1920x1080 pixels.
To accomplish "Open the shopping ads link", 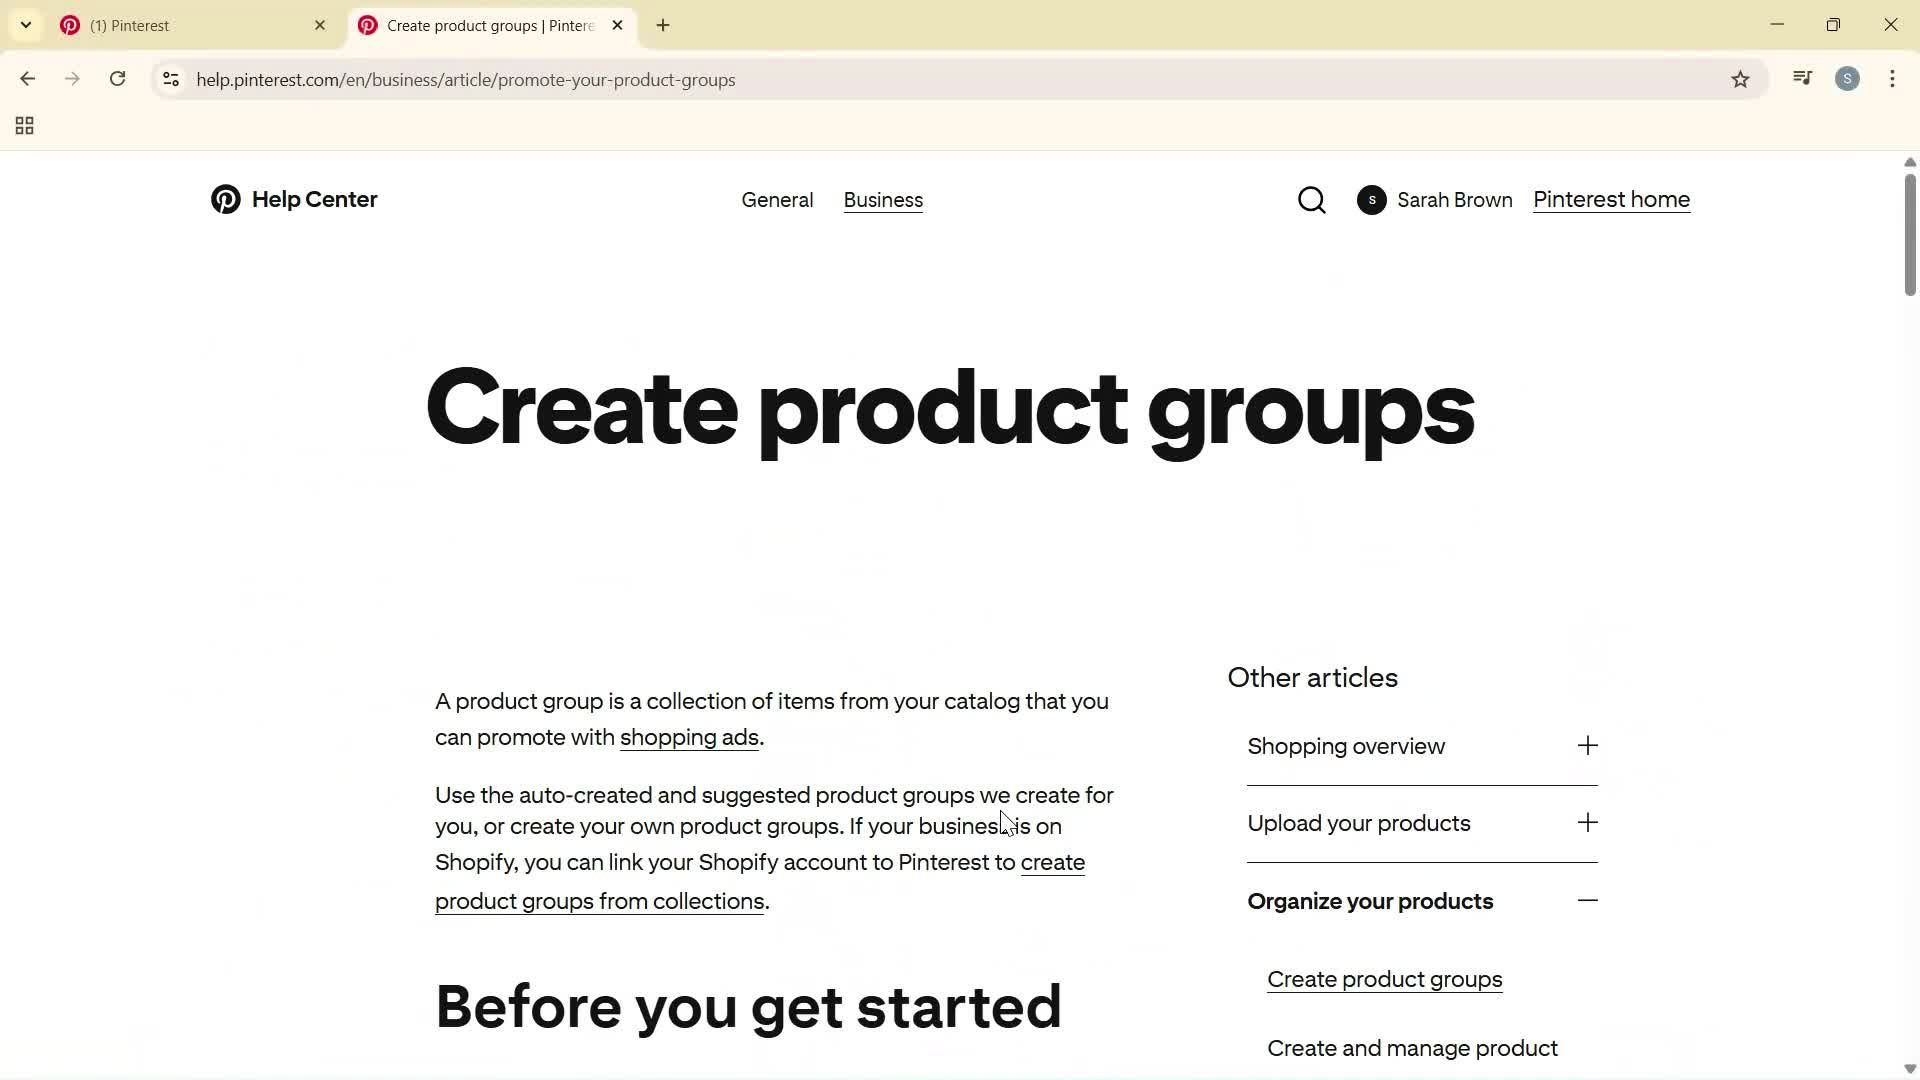I will coord(688,737).
